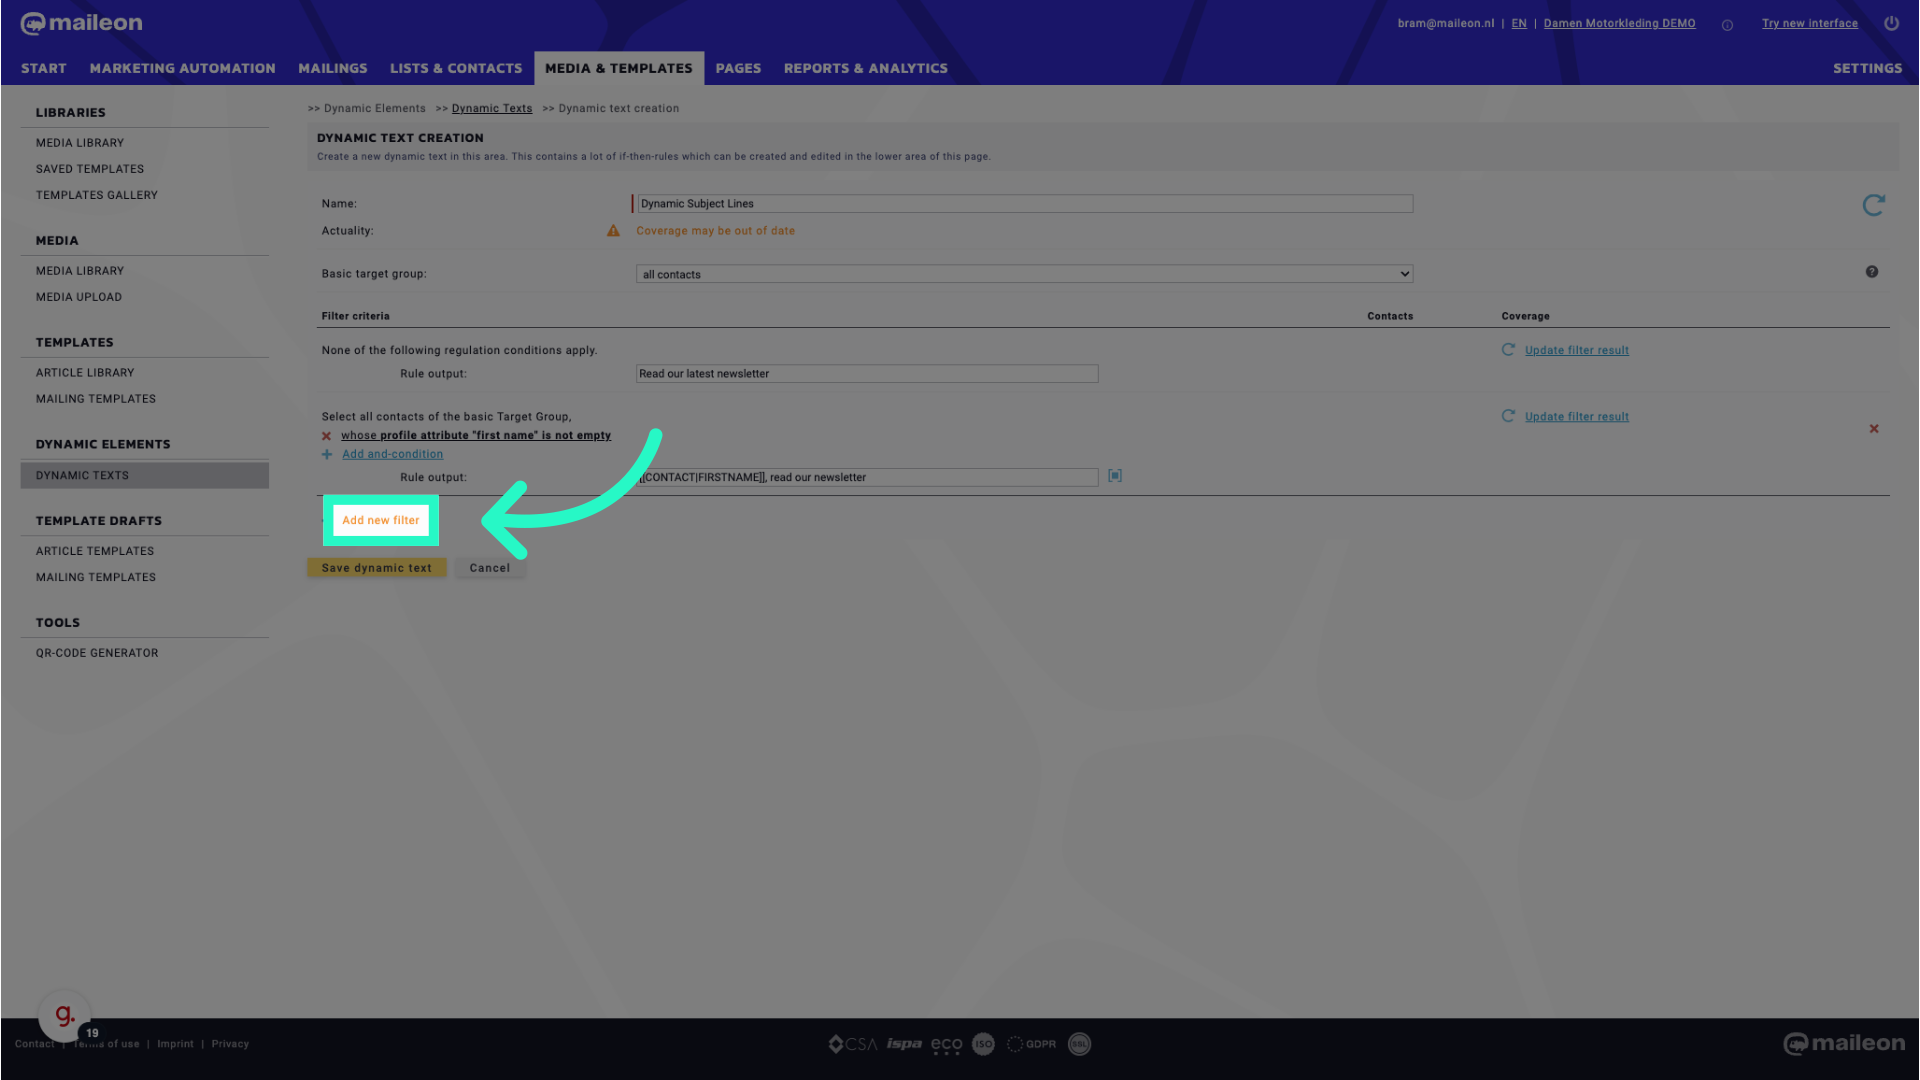Click the Cancel button

(490, 568)
